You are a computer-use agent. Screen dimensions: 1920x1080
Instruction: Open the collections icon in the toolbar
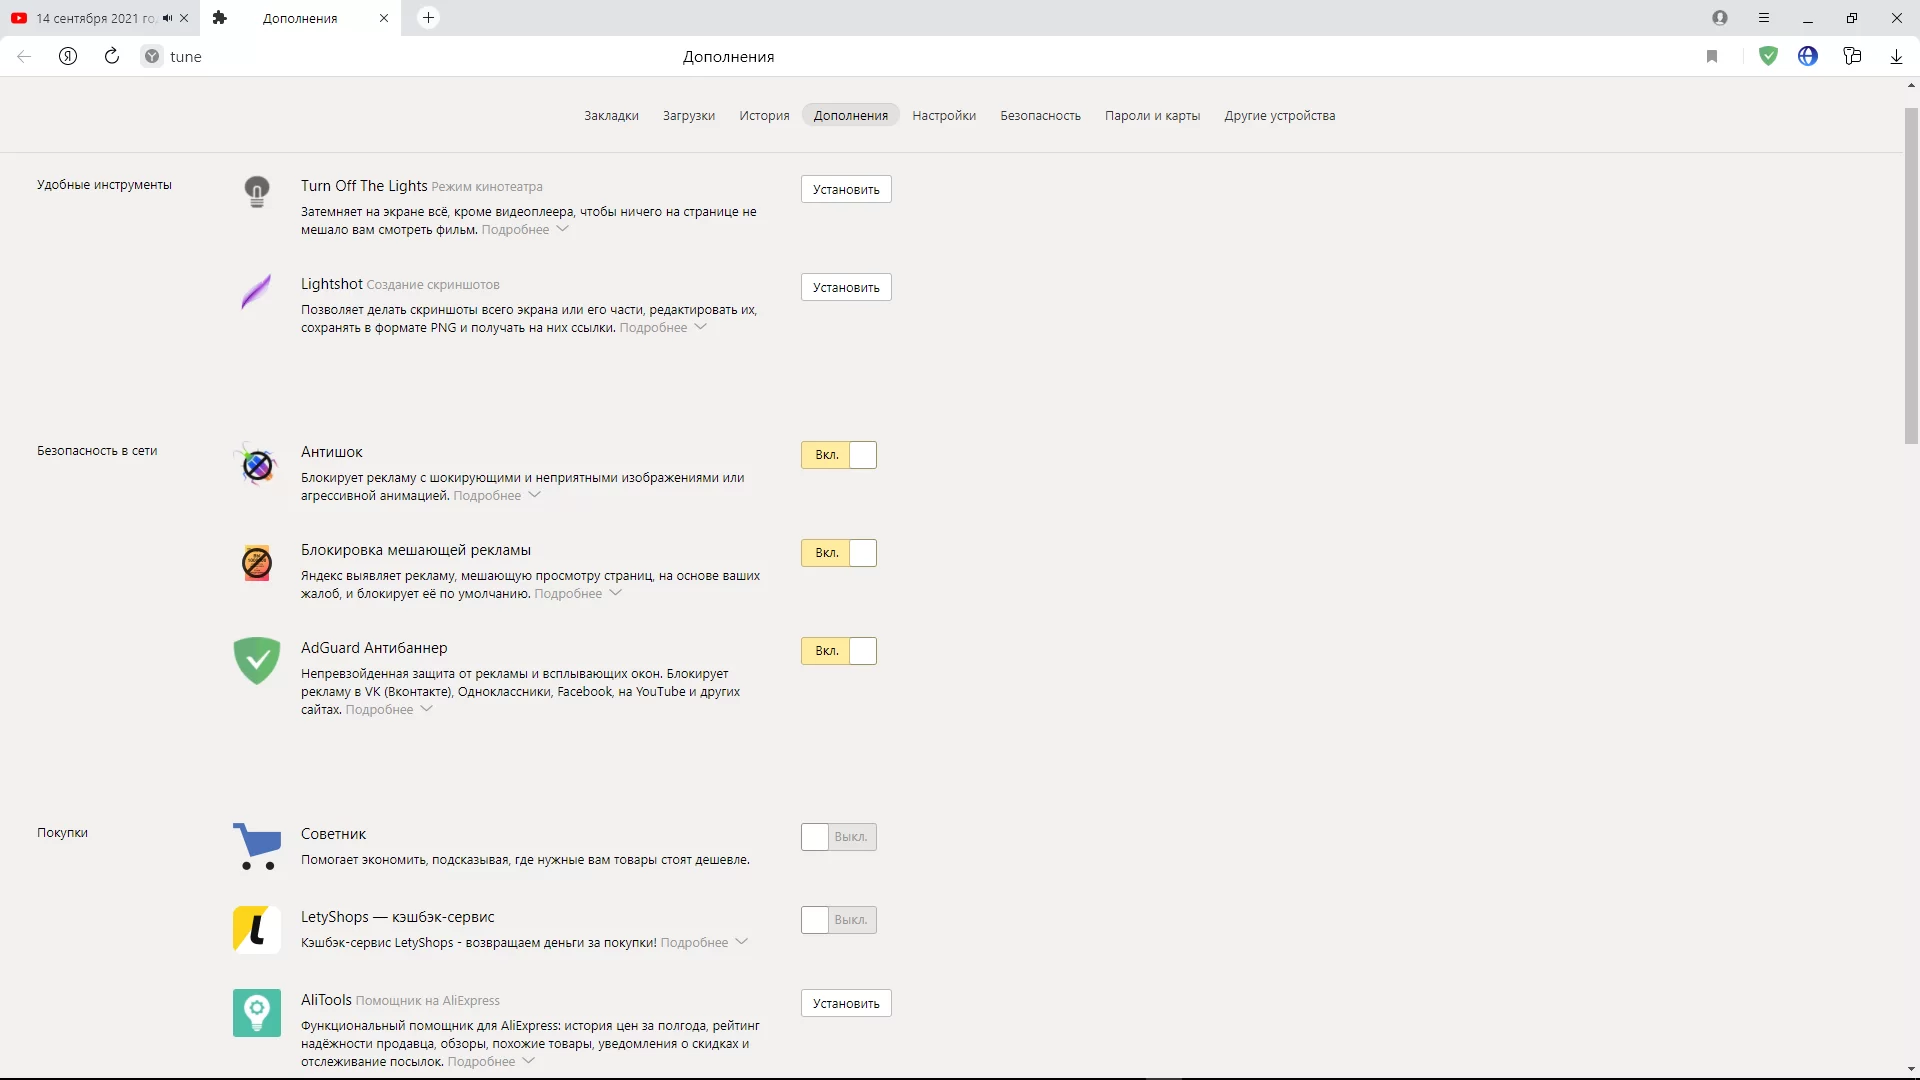pos(1852,57)
